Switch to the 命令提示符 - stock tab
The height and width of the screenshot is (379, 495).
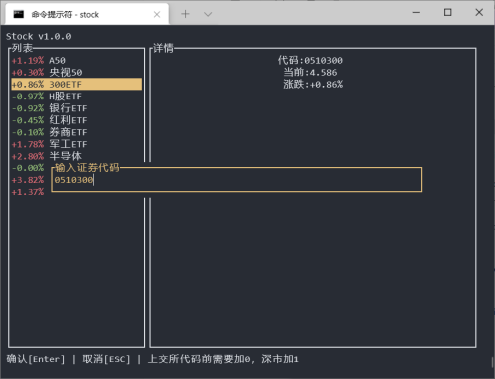[x=87, y=14]
